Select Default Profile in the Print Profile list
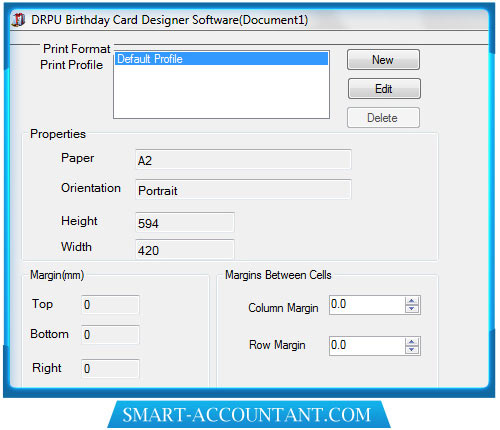Screen dimensions: 500x430 [222, 59]
